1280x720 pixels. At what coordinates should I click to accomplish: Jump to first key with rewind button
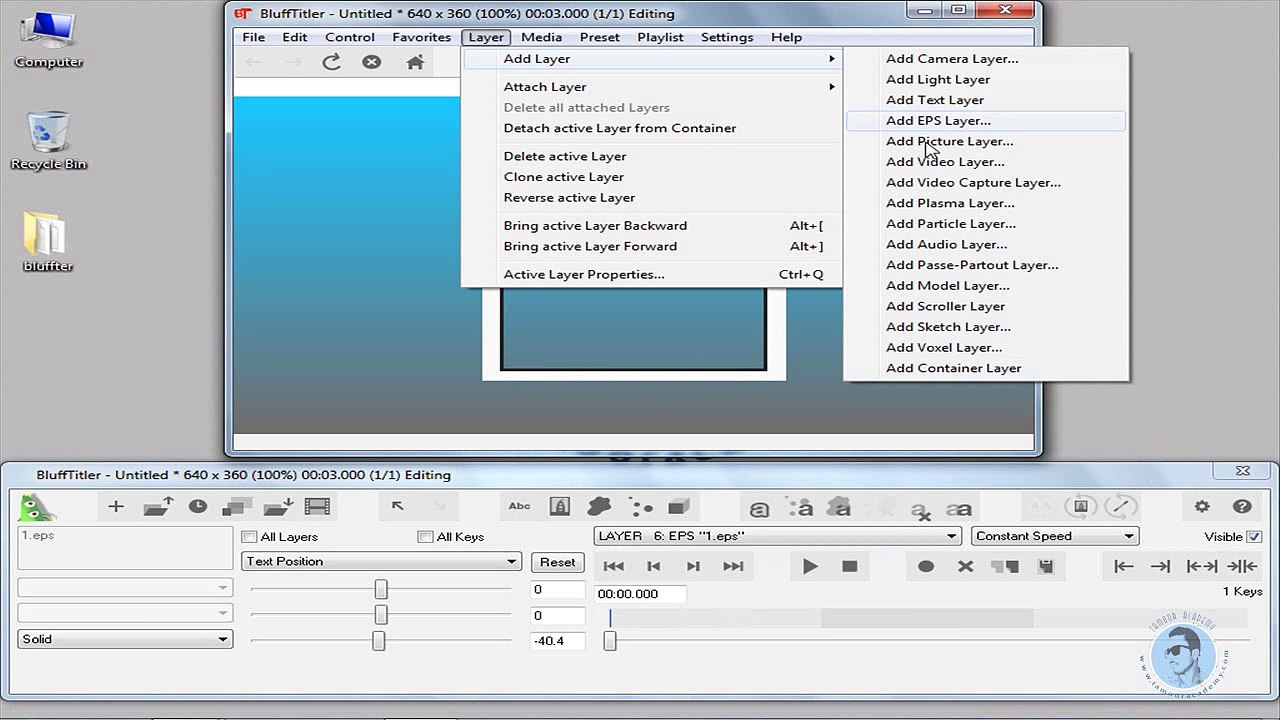pyautogui.click(x=614, y=566)
